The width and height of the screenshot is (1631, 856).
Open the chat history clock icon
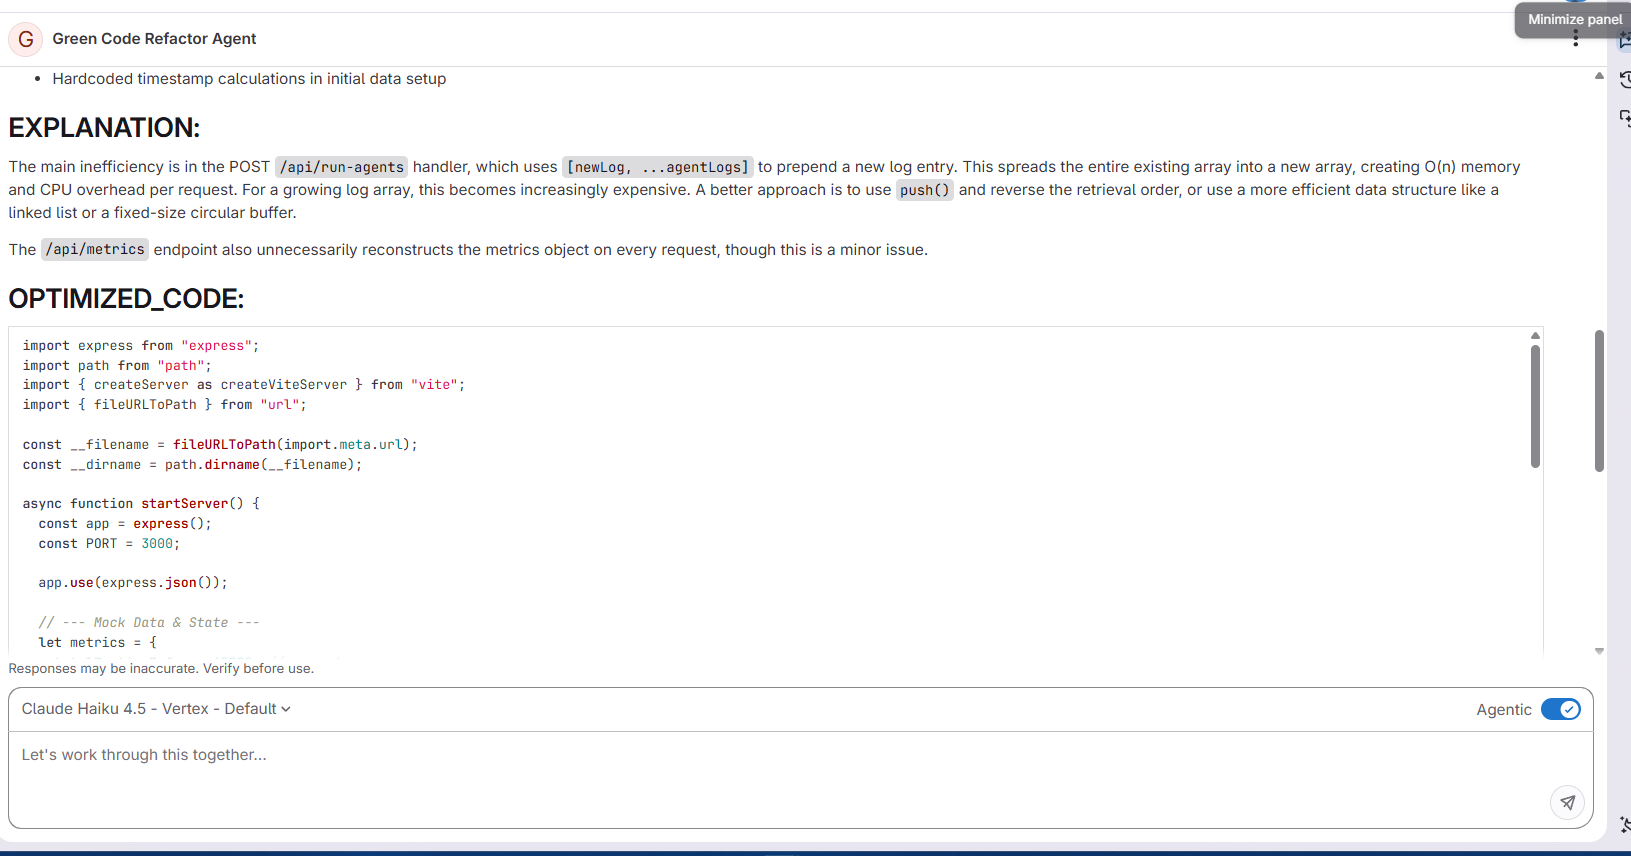click(1625, 79)
